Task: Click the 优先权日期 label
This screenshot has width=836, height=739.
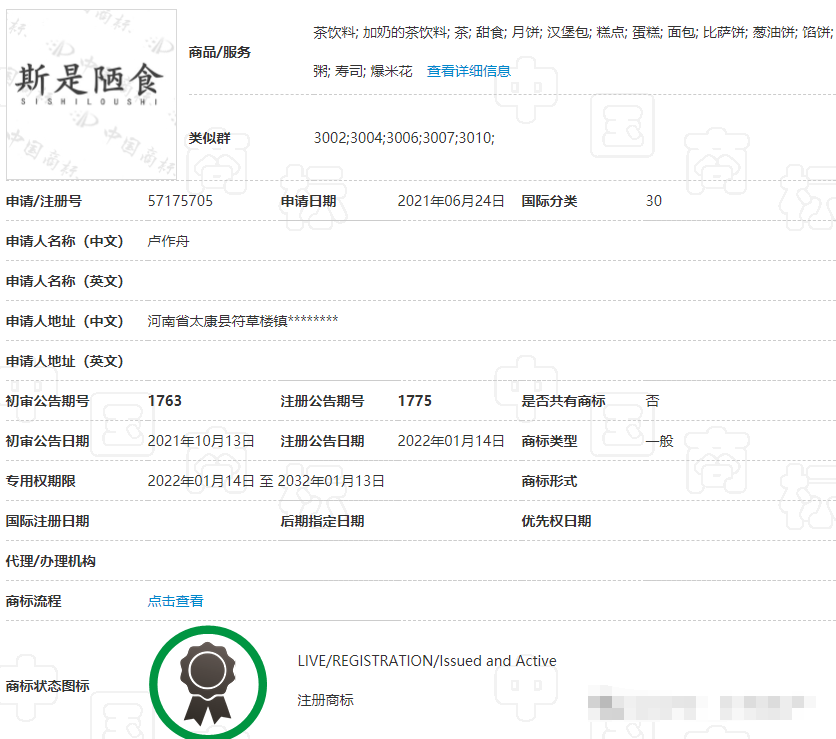Action: pyautogui.click(x=556, y=521)
